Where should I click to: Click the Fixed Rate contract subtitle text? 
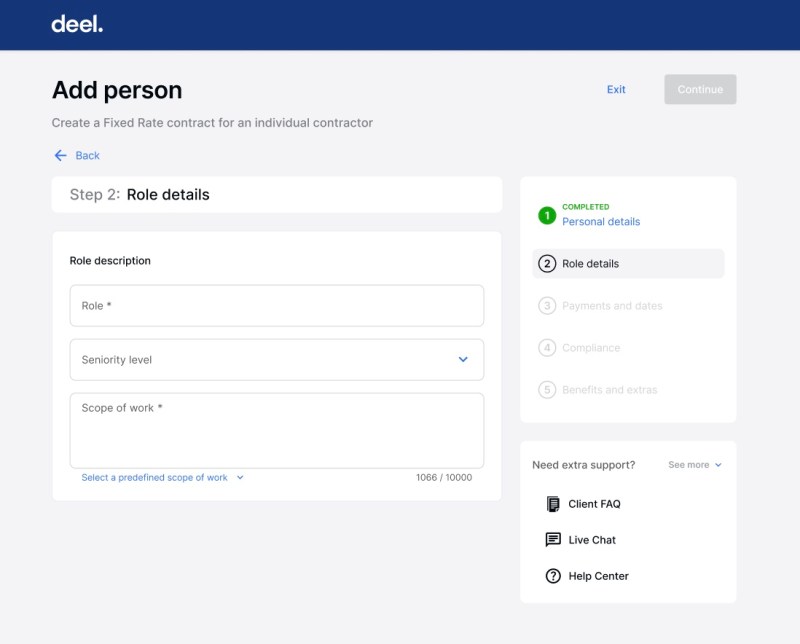(212, 123)
